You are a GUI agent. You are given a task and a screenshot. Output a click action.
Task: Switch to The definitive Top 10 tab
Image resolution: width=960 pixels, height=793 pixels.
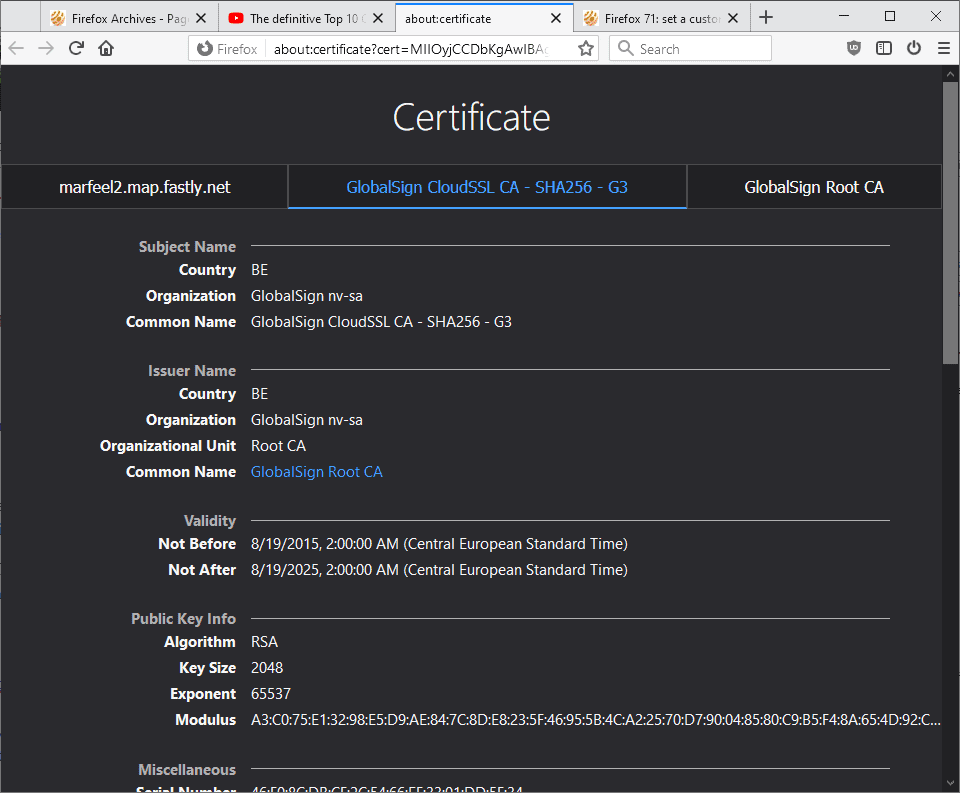click(x=307, y=18)
